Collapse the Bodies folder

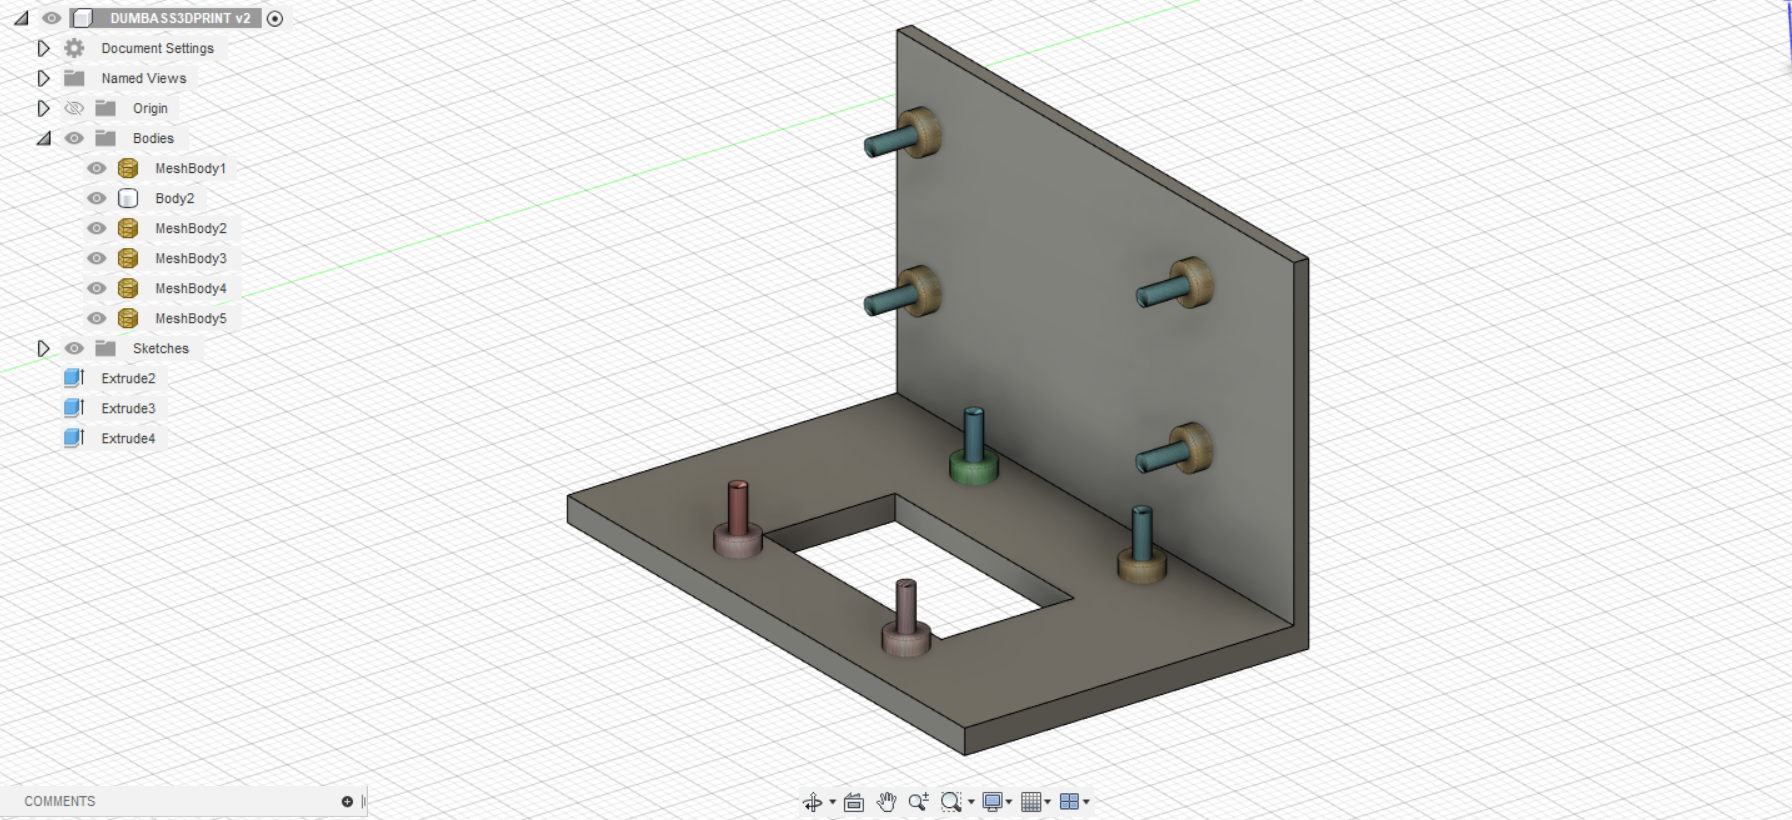point(43,138)
